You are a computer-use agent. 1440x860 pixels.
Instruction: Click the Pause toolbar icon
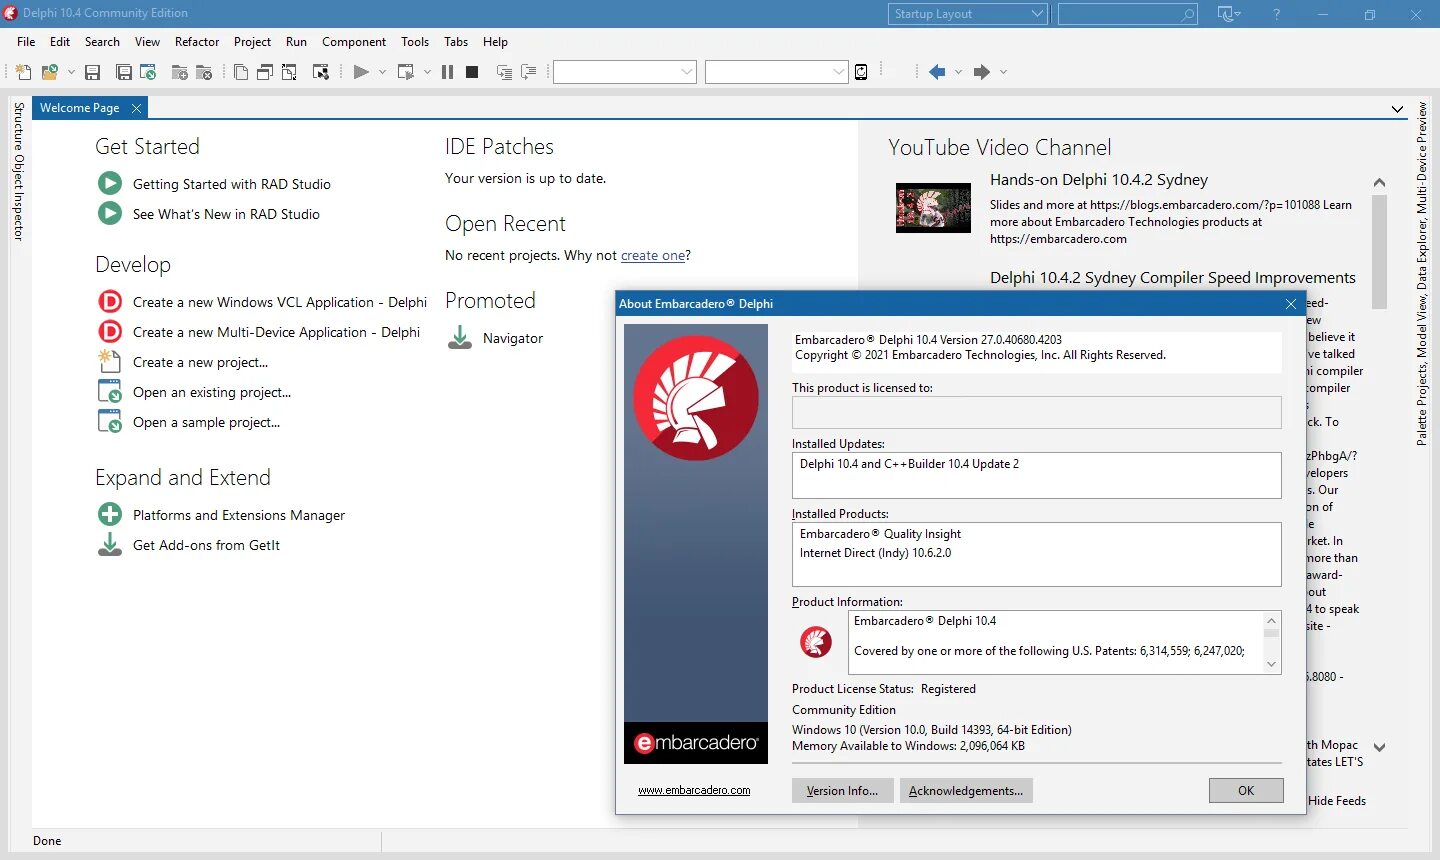point(447,72)
